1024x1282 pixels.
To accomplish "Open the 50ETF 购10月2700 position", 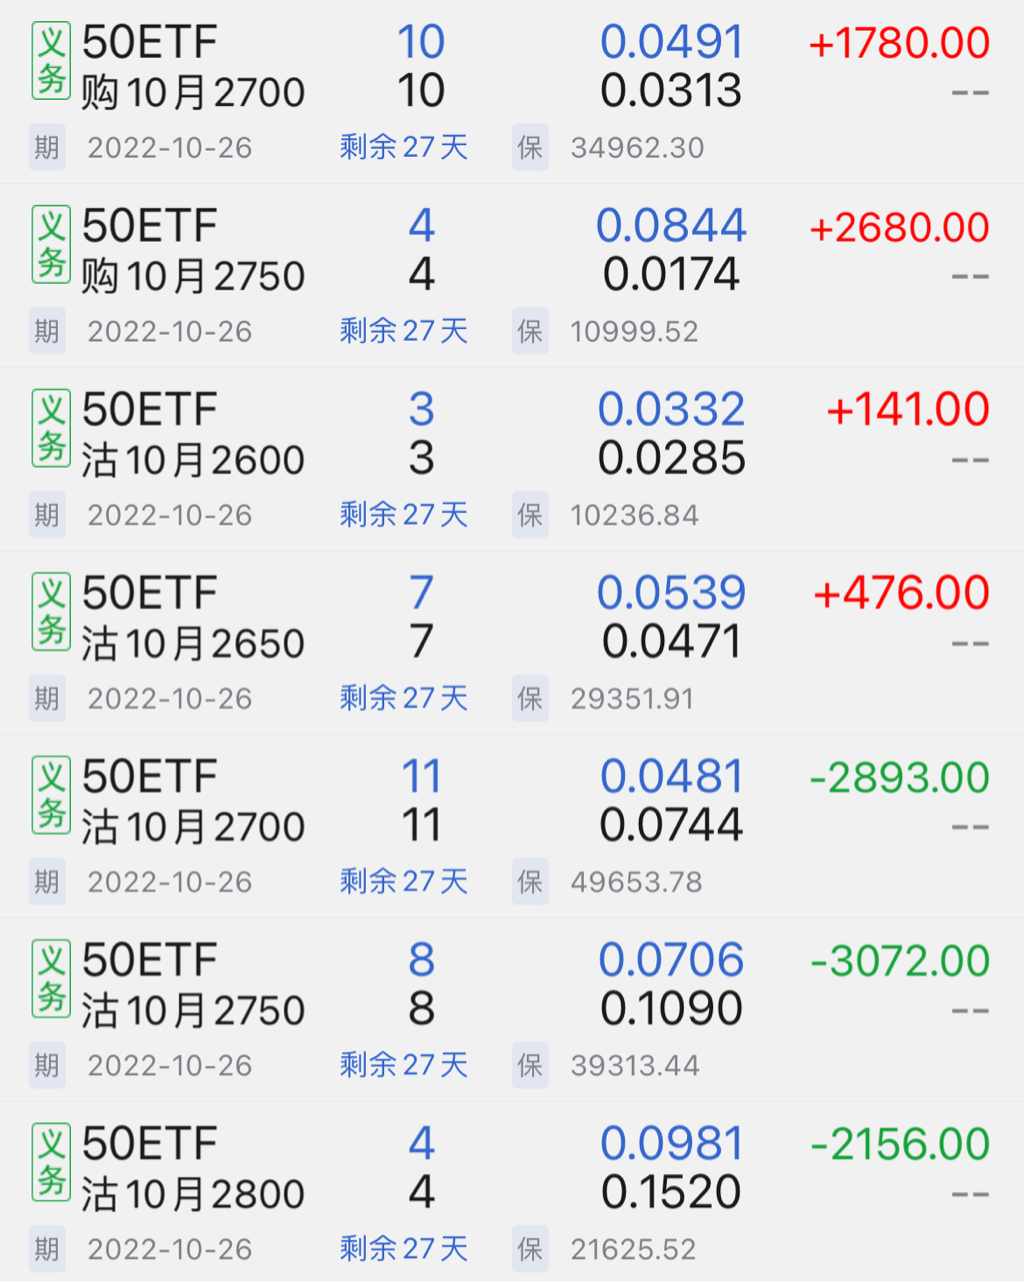I will pyautogui.click(x=193, y=67).
